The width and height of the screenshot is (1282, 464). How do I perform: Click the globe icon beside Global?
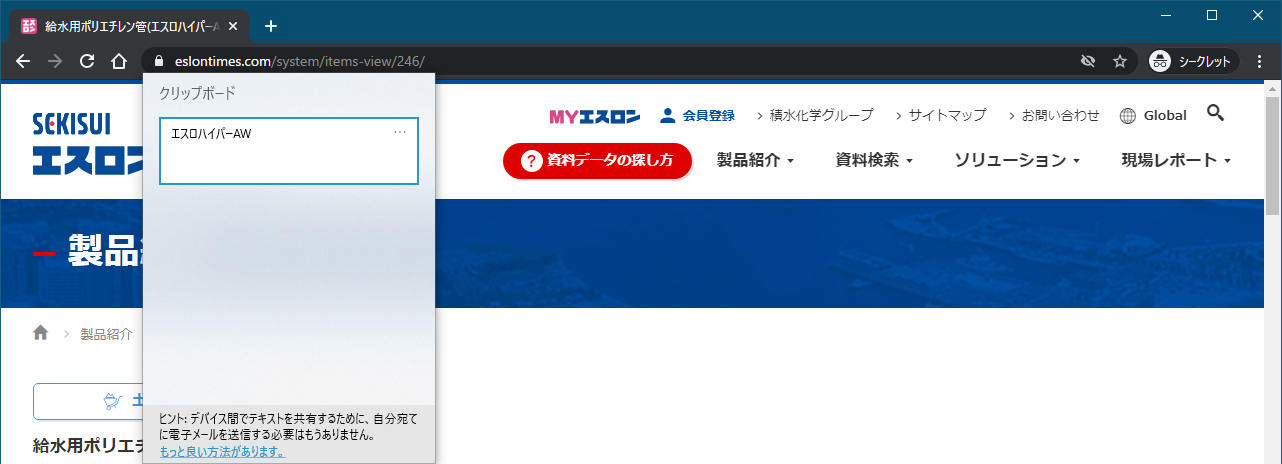pos(1128,116)
